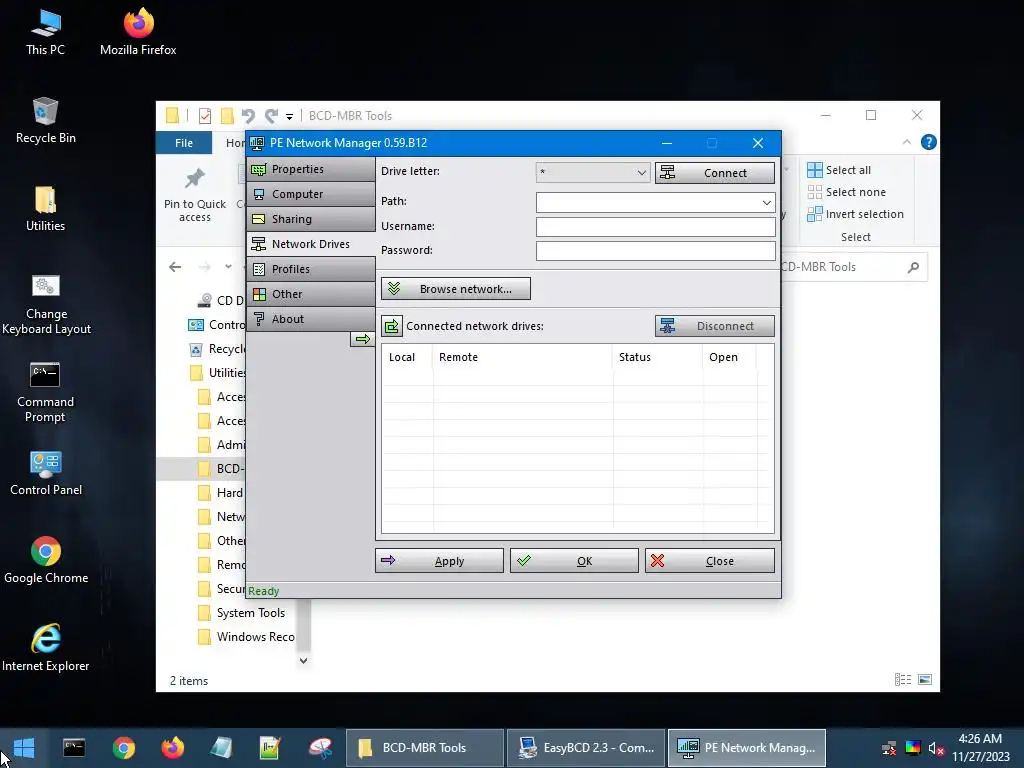The height and width of the screenshot is (768, 1024).
Task: Click the Username input field
Action: 655,227
